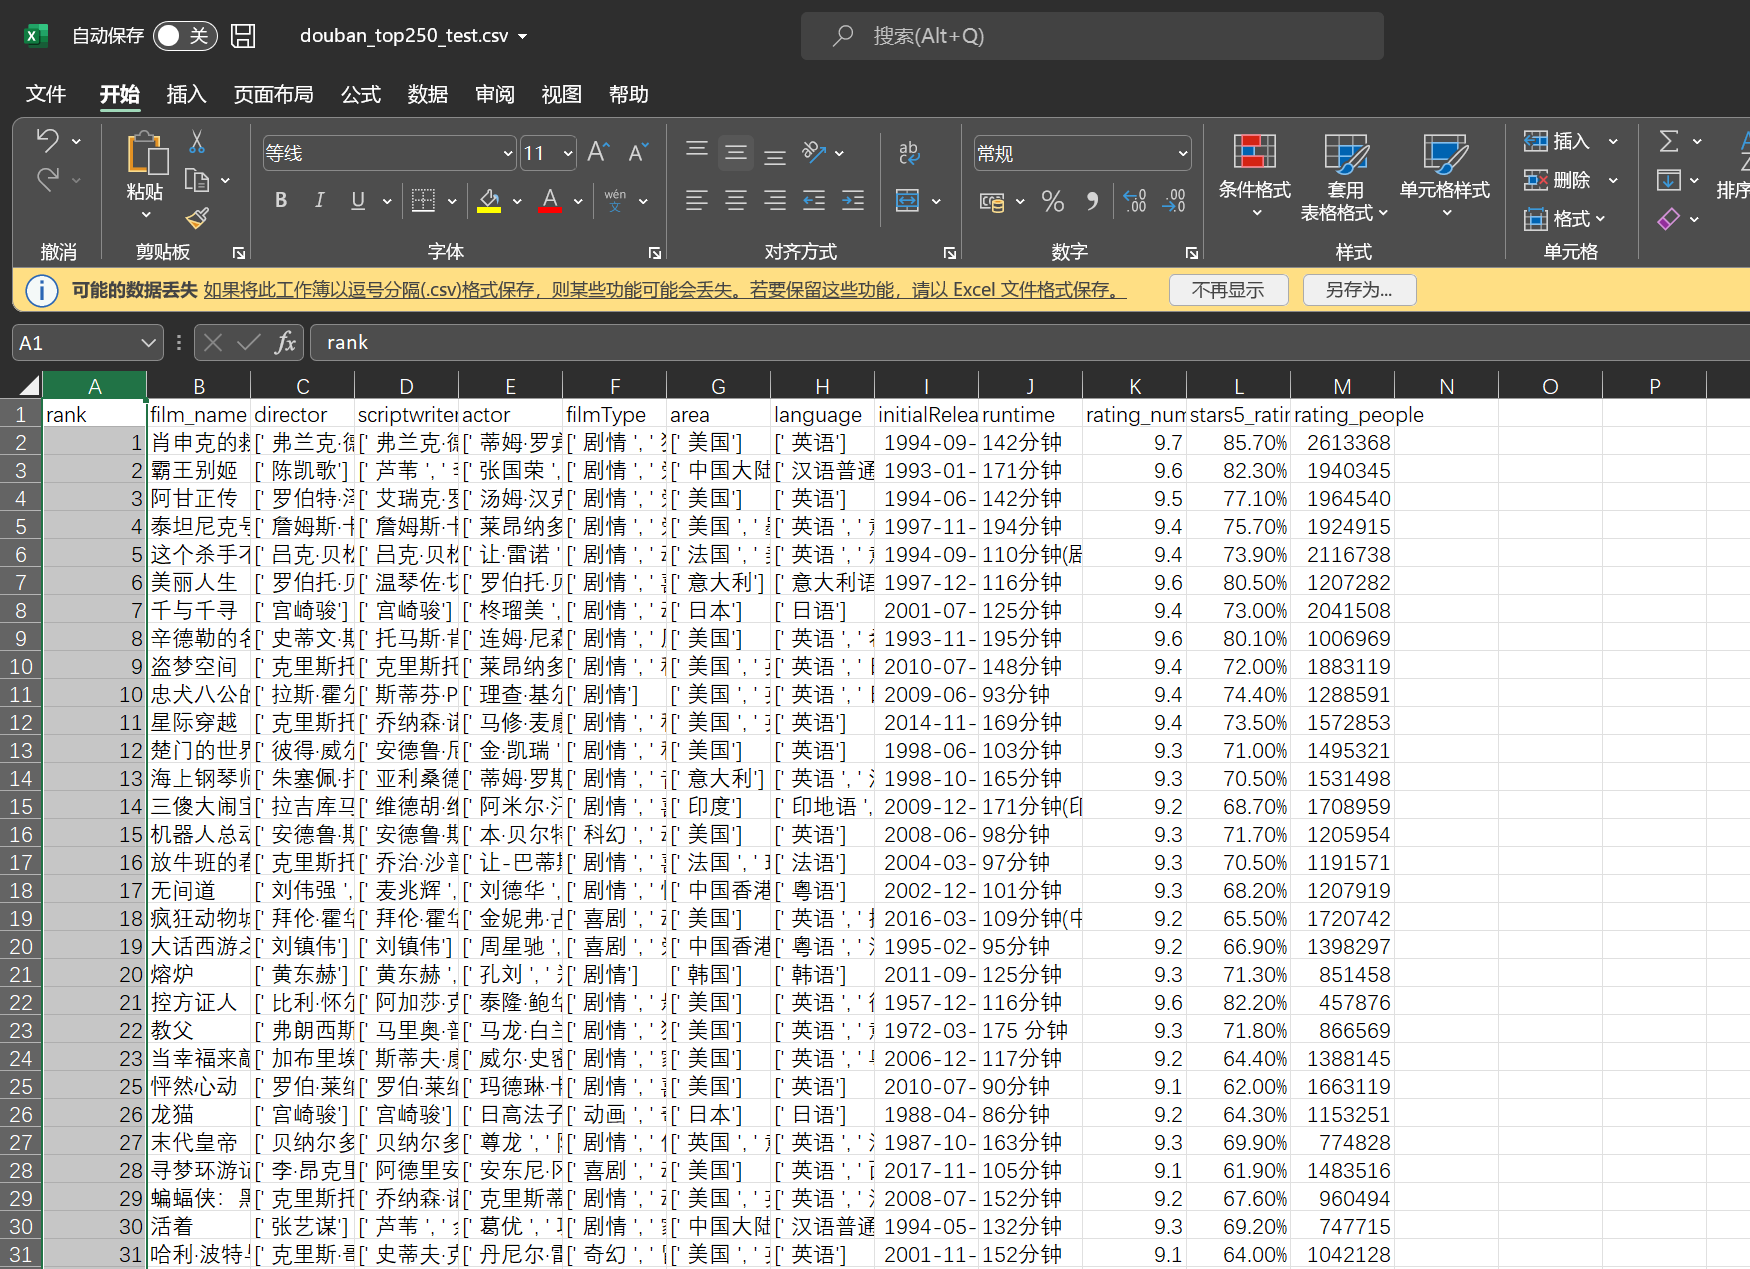1750x1269 pixels.
Task: Switch to the 页面布局 tab
Action: point(273,94)
